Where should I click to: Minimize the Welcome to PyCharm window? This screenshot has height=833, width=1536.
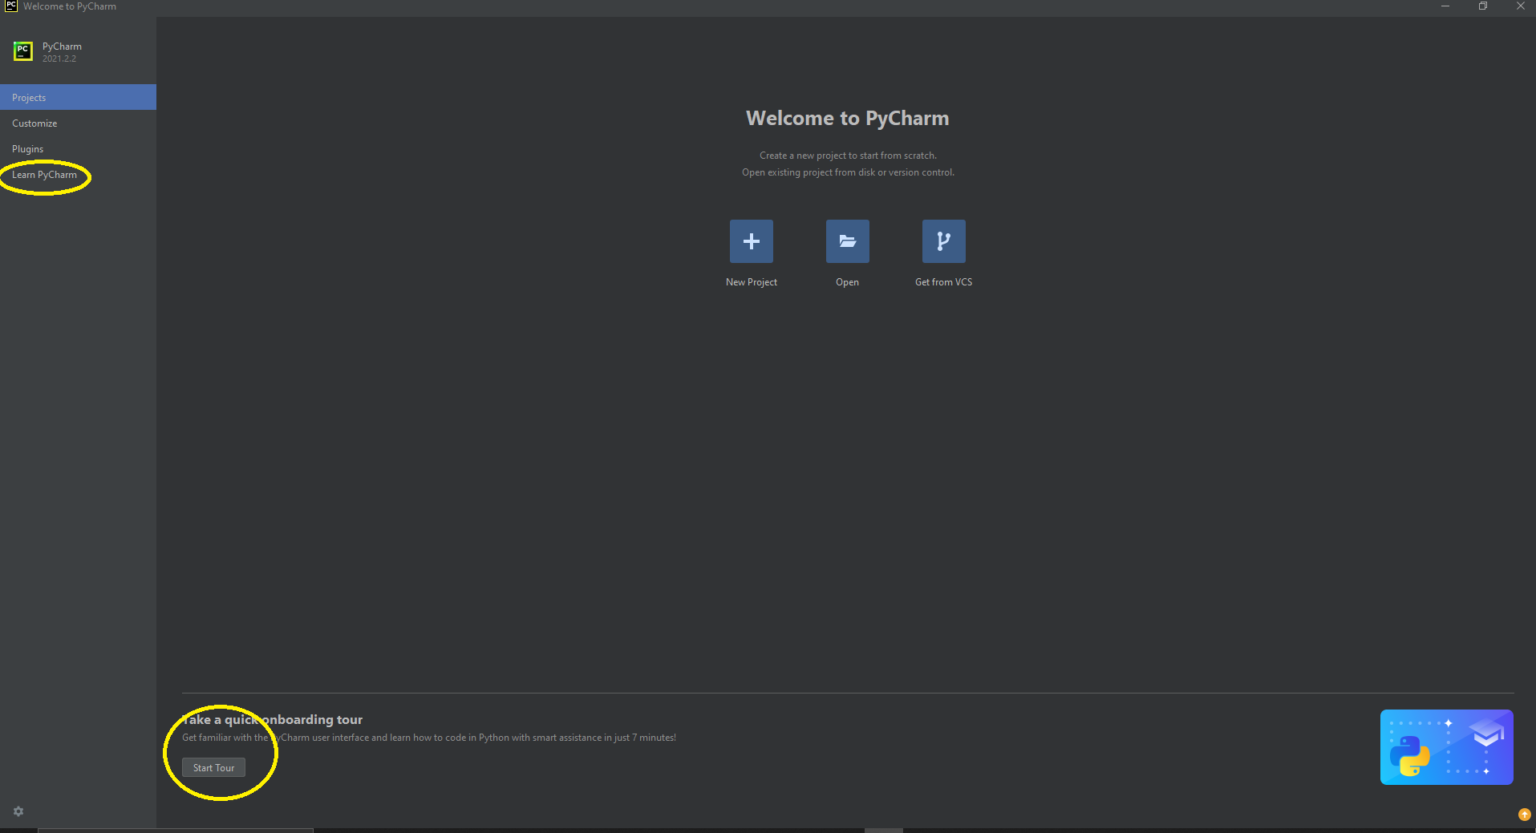(x=1445, y=6)
